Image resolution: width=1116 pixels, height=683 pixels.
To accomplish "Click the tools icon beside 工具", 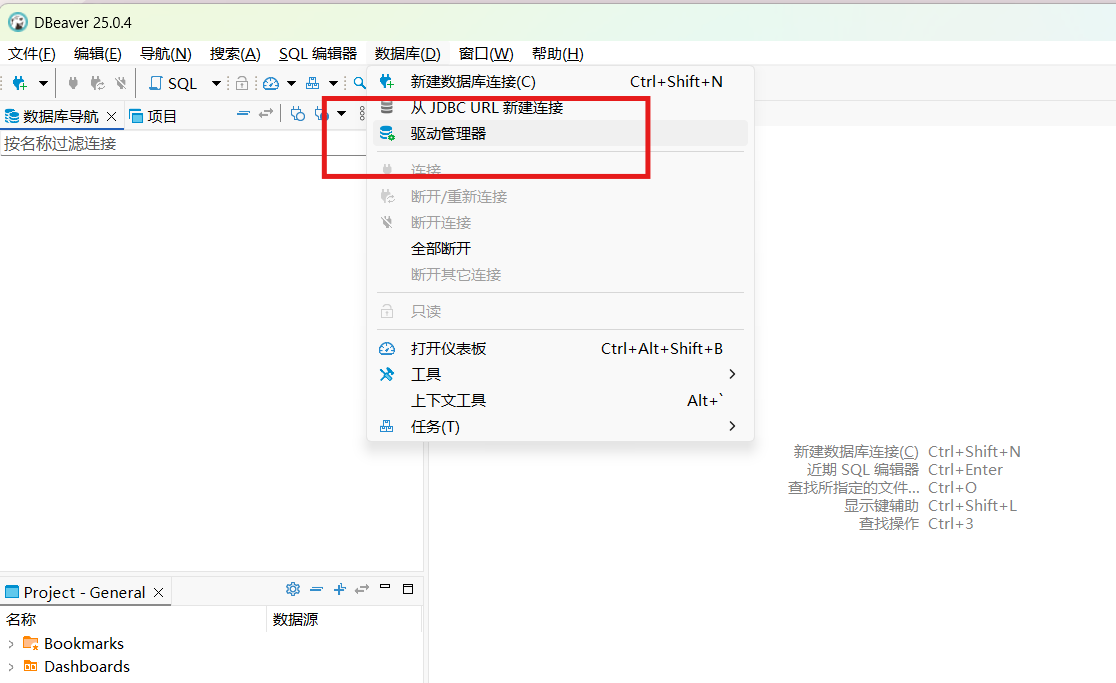I will tap(386, 374).
